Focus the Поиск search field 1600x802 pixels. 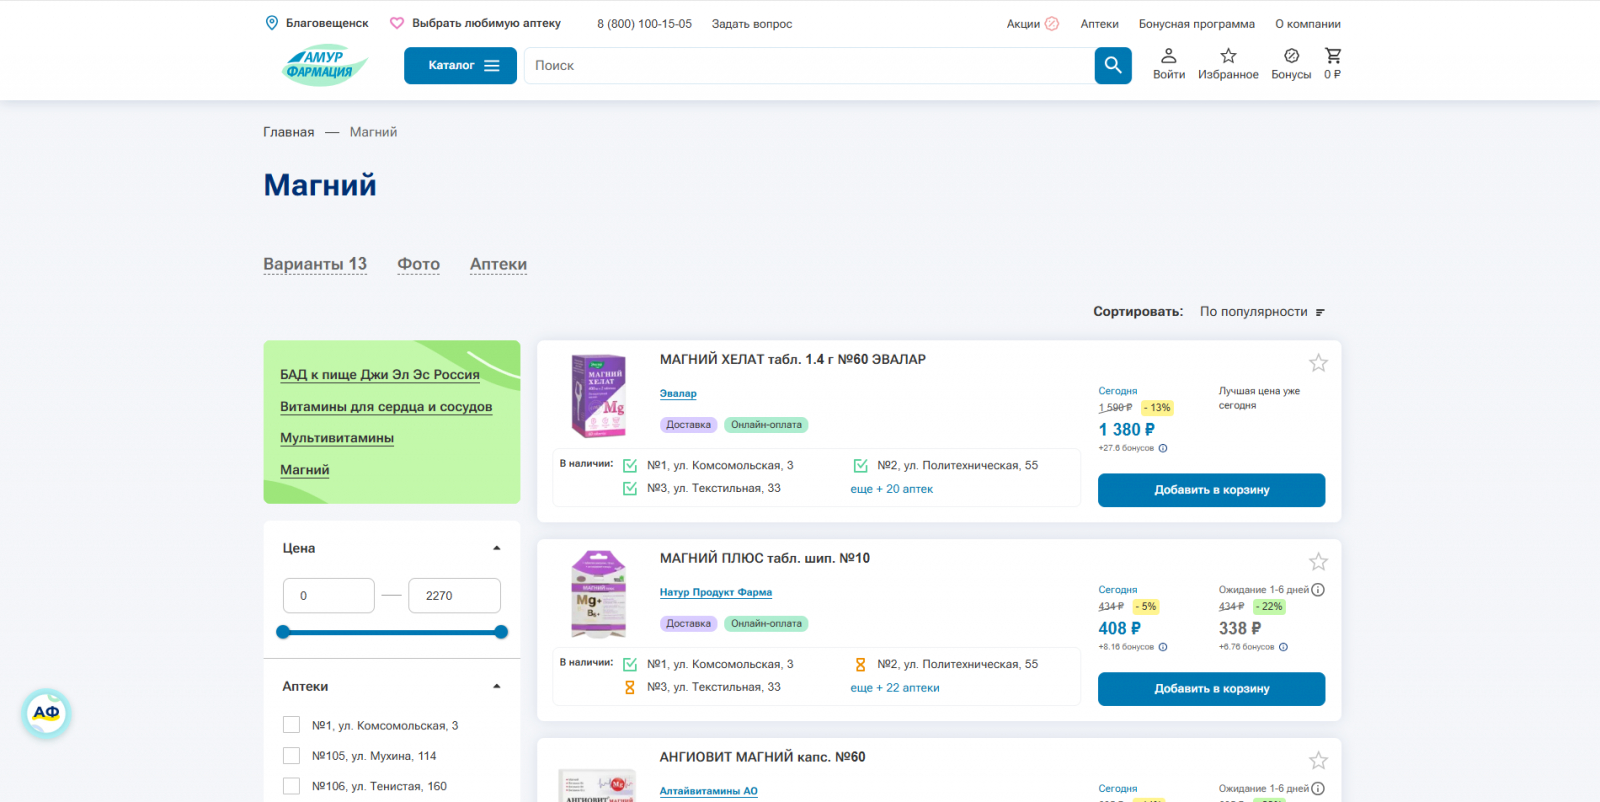(x=809, y=66)
